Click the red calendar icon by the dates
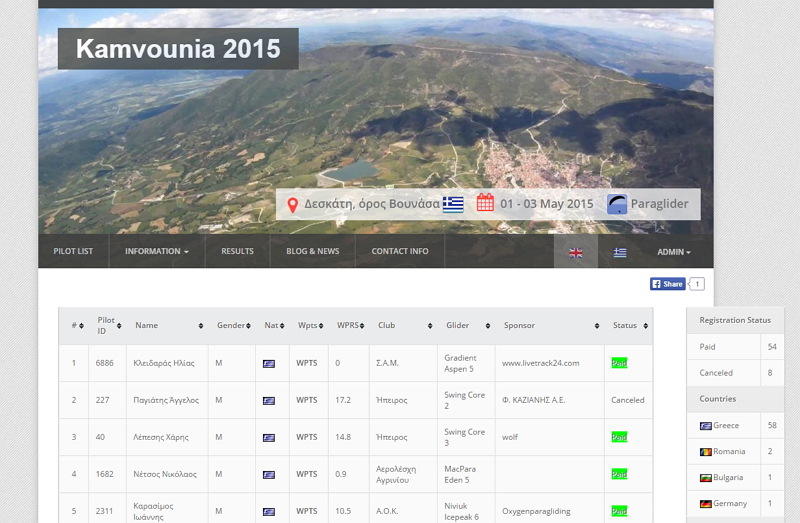 click(485, 203)
